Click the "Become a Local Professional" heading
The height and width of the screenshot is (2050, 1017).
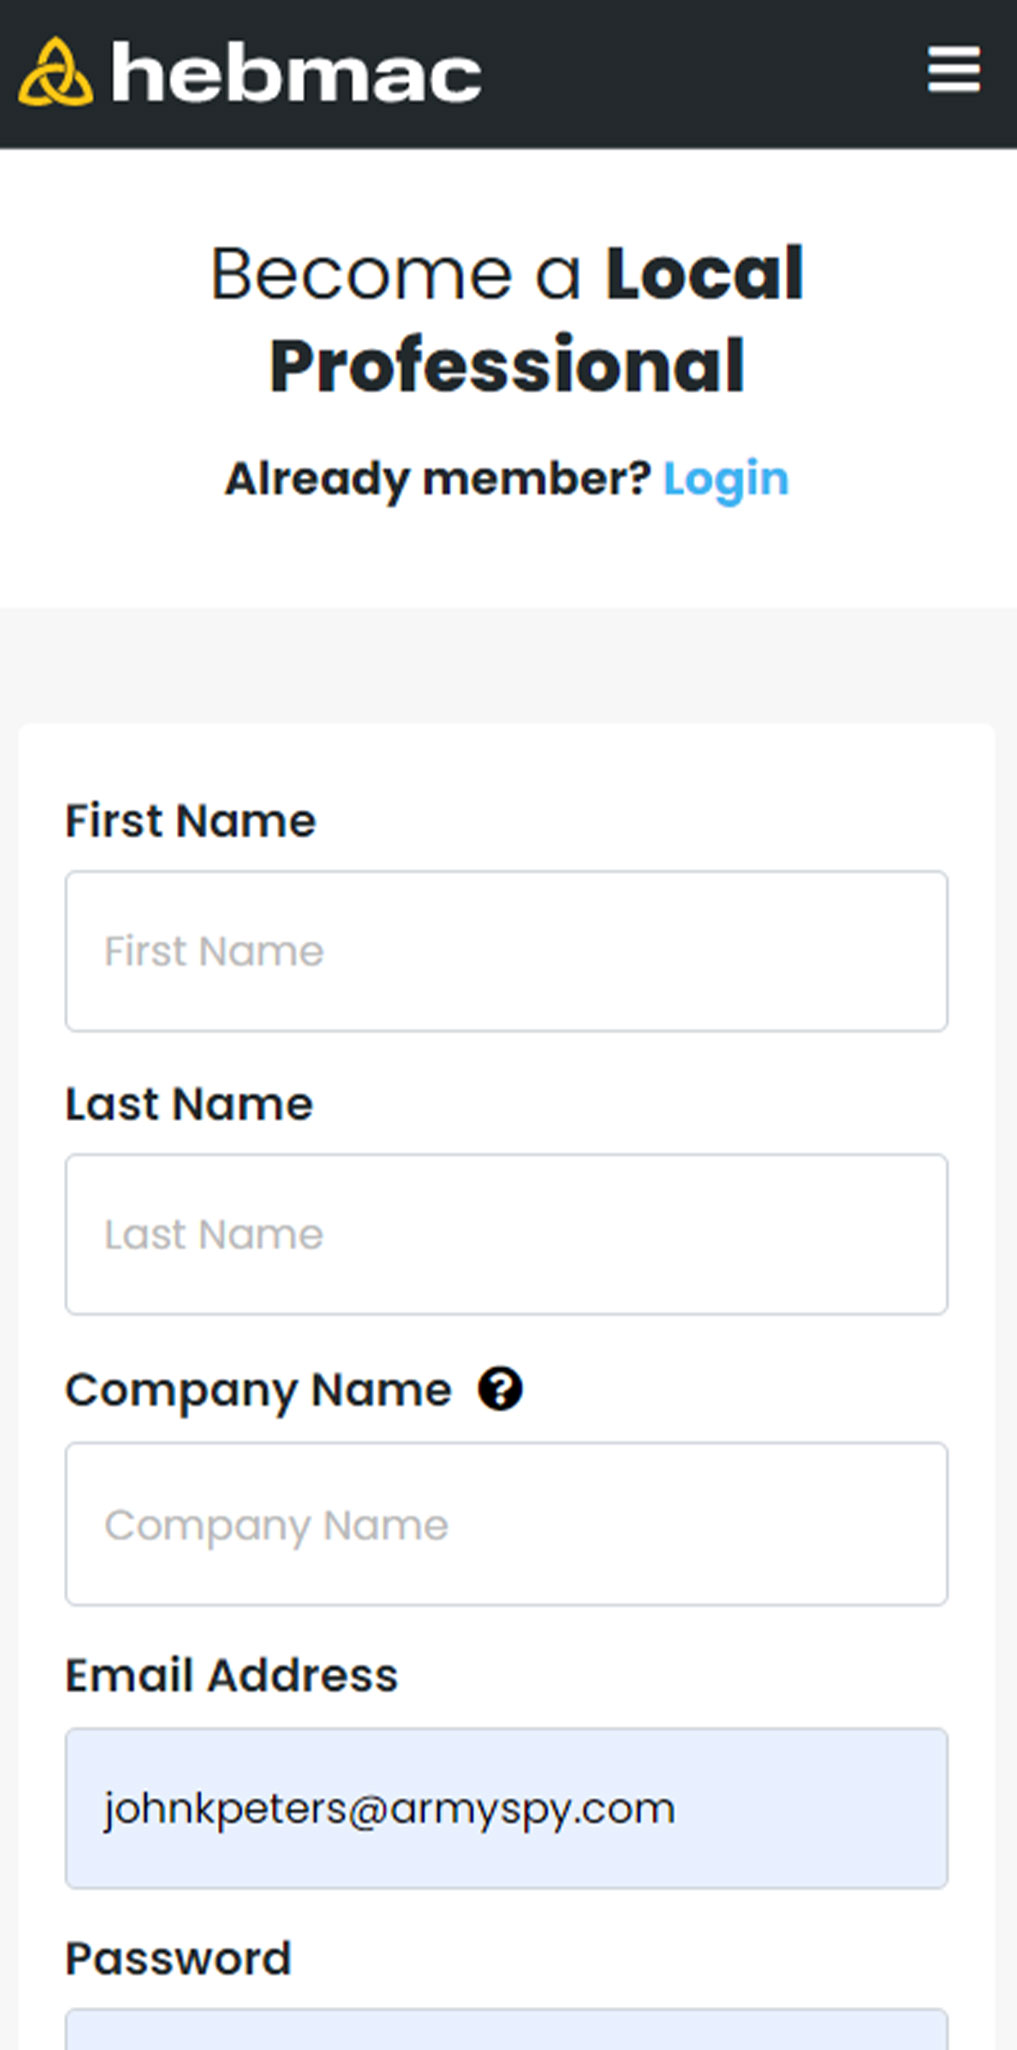click(506, 319)
